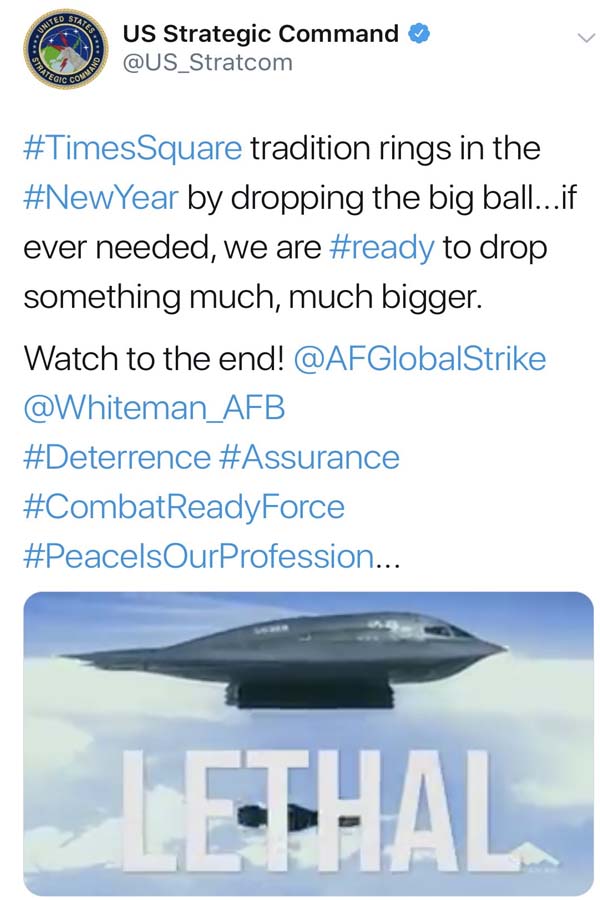Expand truncated text via trailing ellipsis

coord(386,558)
